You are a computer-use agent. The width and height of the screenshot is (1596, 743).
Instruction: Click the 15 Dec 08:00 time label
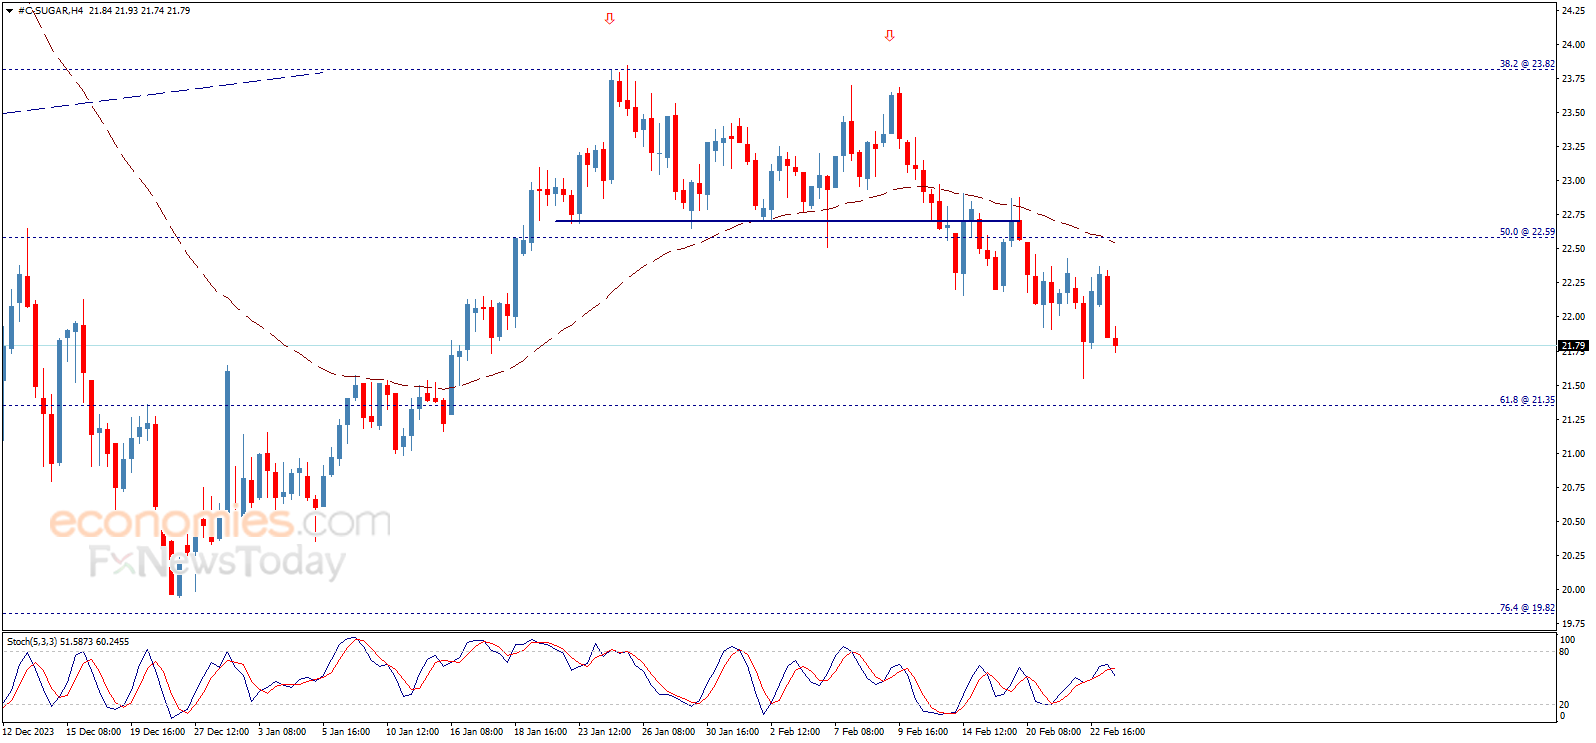(93, 732)
